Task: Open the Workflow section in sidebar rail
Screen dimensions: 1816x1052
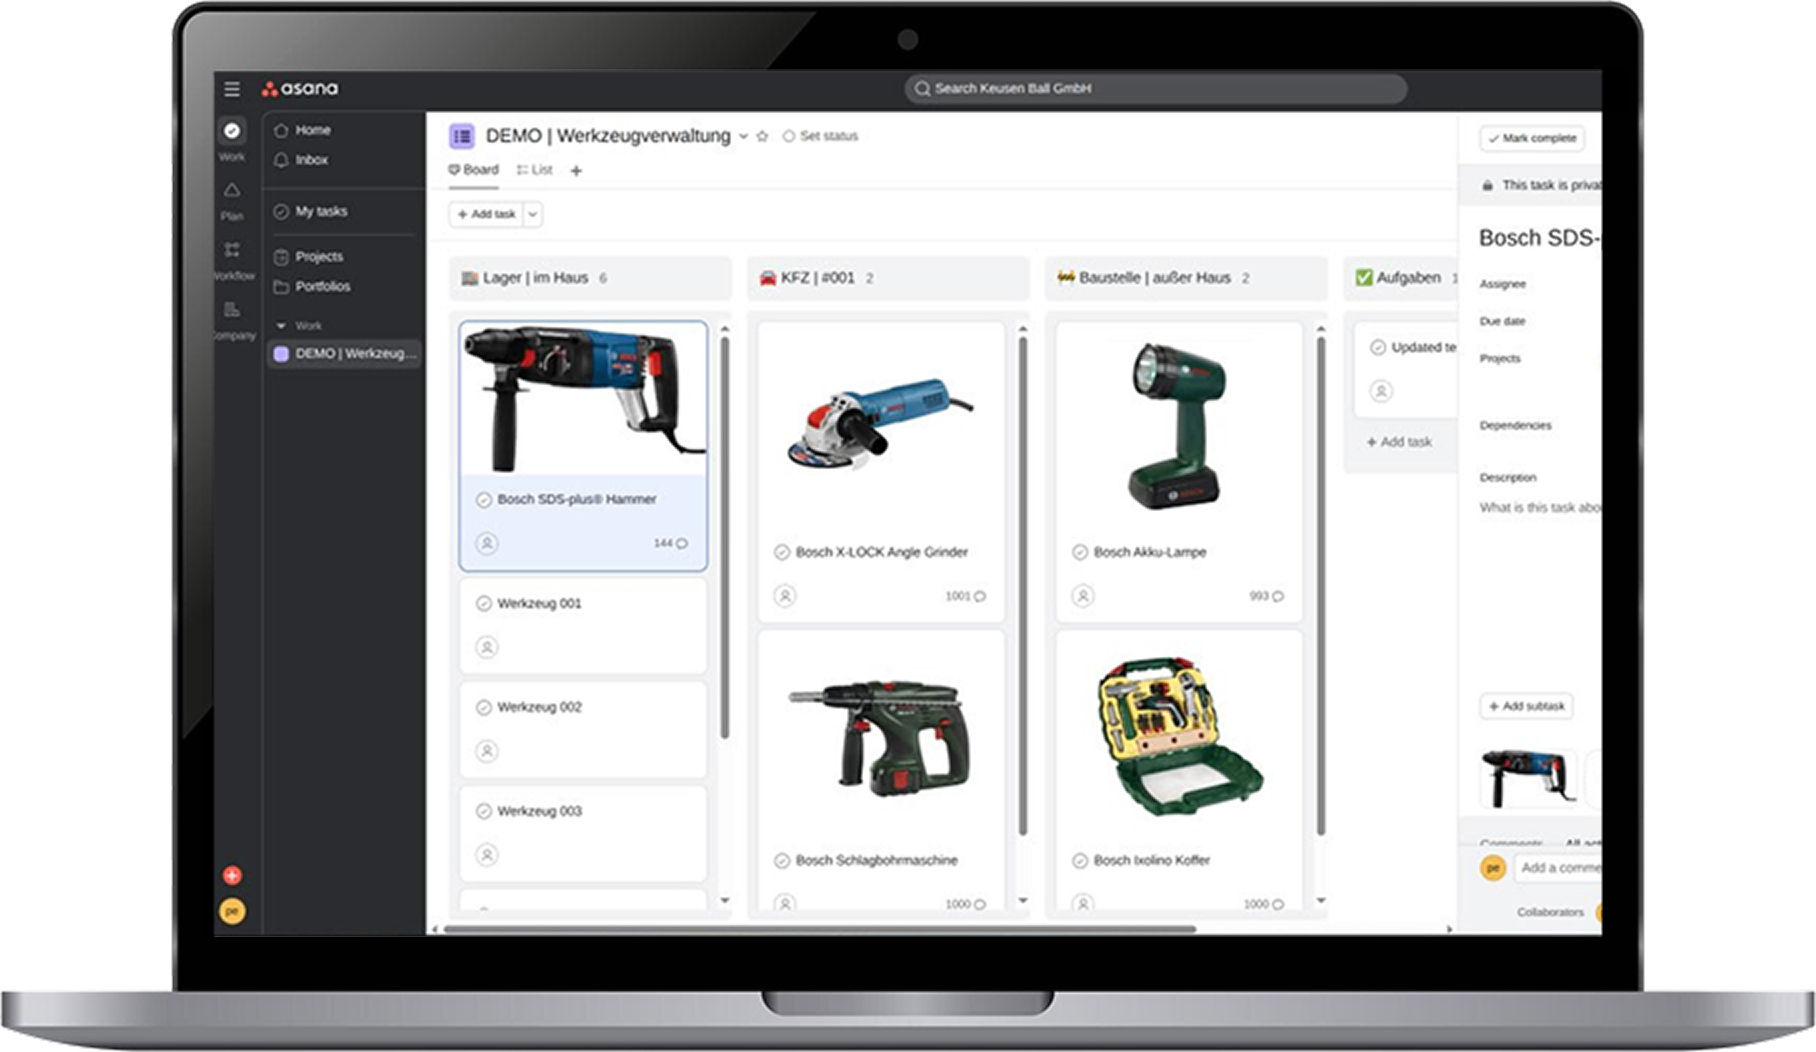Action: [x=232, y=258]
